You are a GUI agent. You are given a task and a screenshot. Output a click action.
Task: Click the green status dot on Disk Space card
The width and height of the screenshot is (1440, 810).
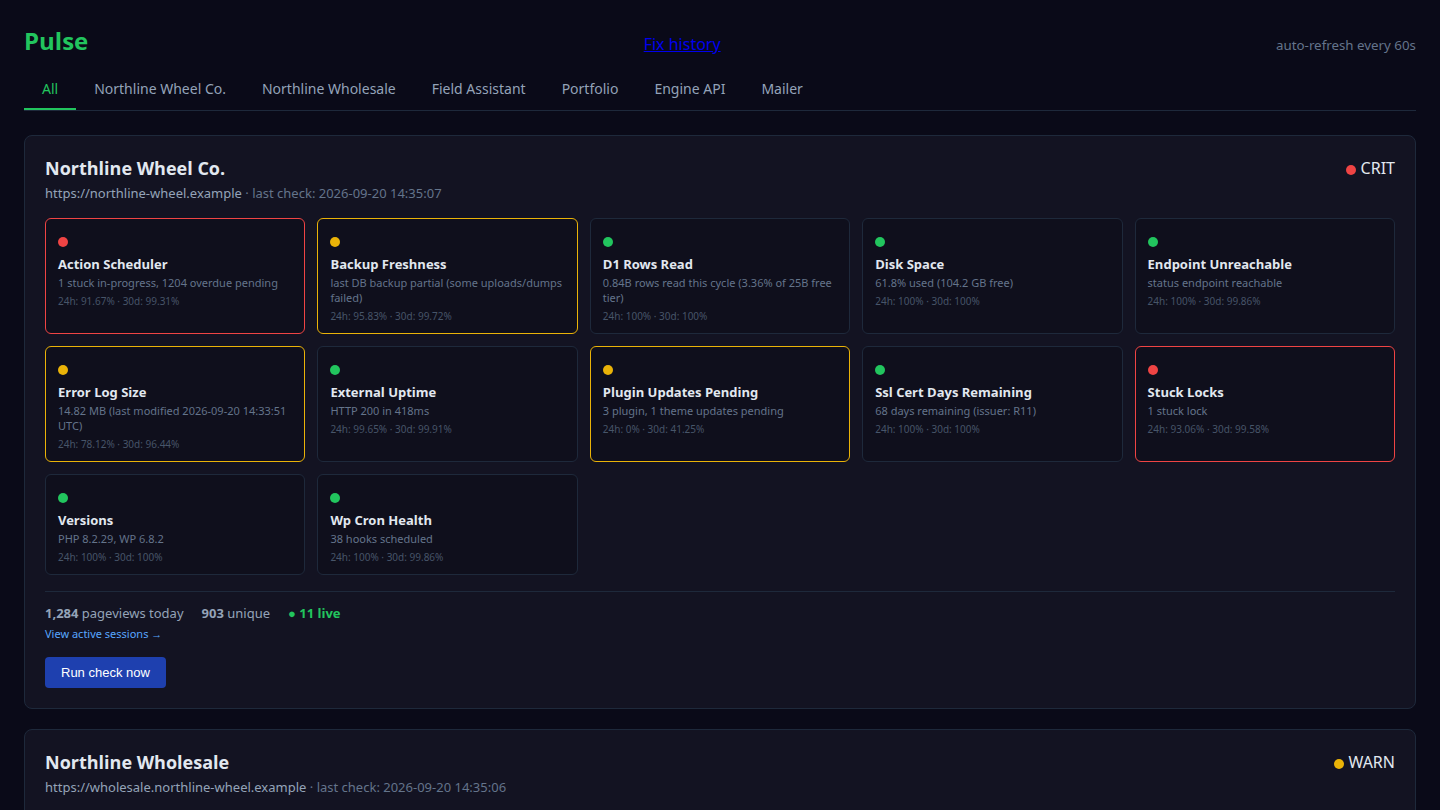[x=880, y=242]
